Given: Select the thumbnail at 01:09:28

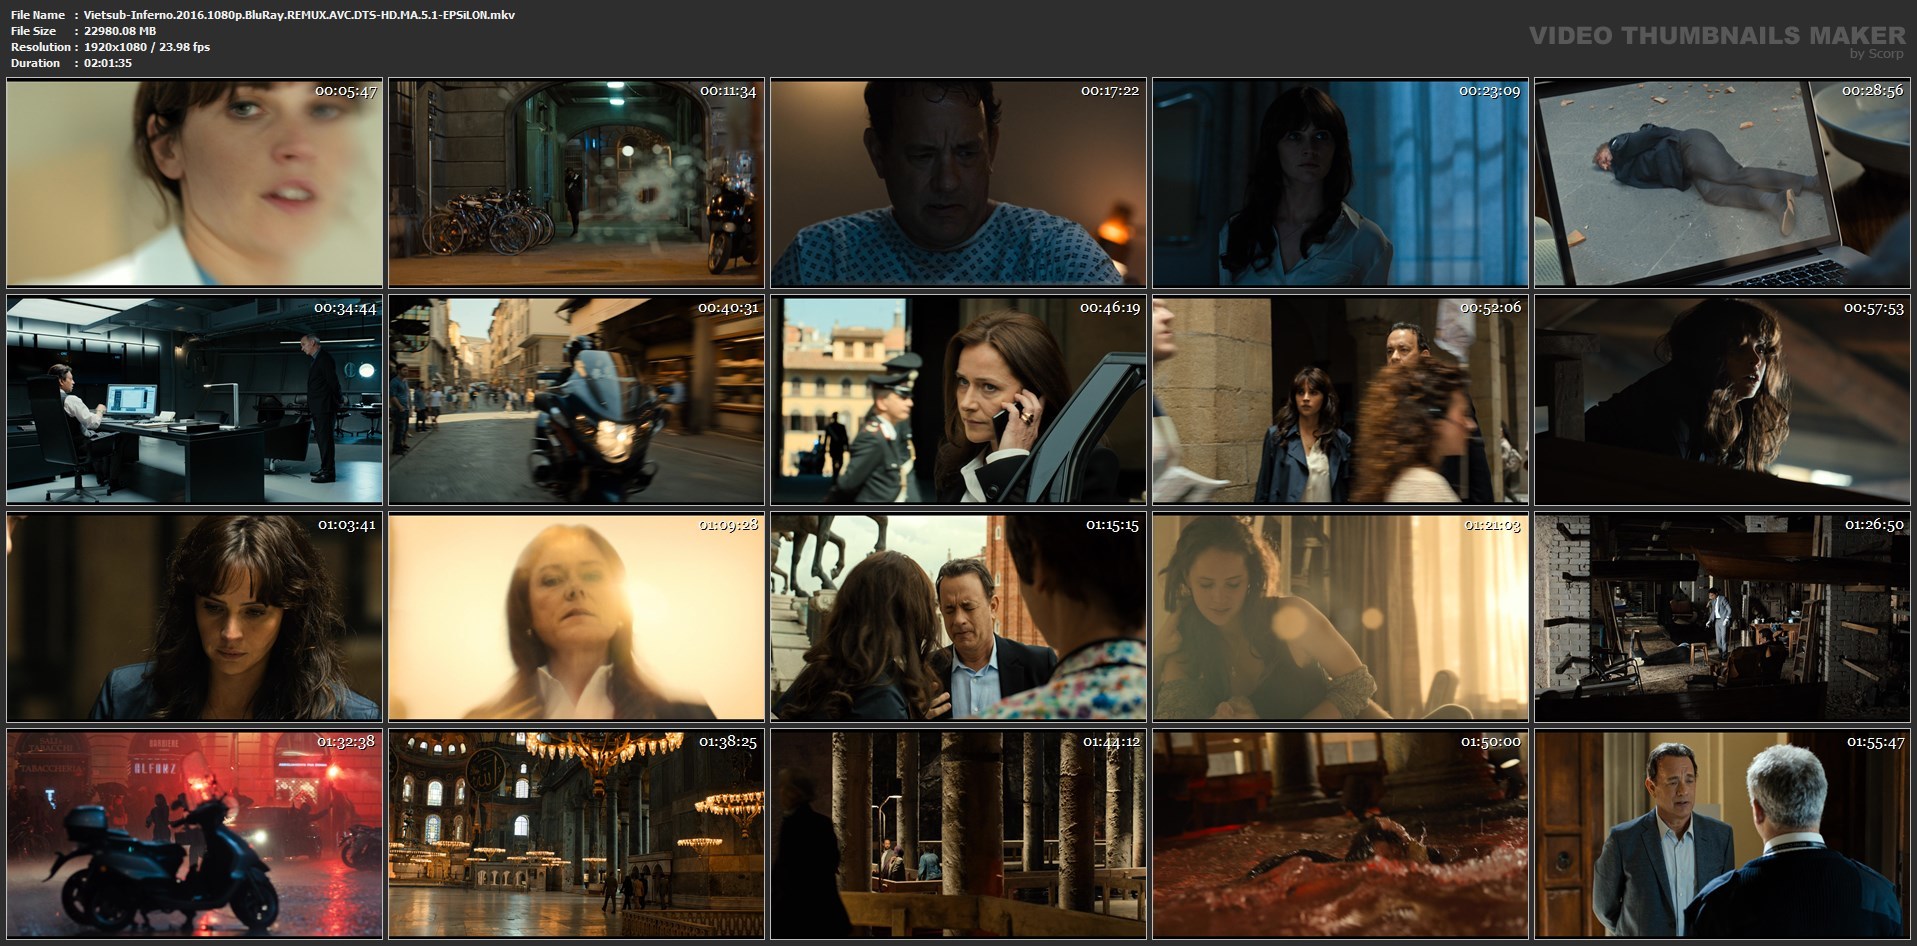Looking at the screenshot, I should point(576,617).
